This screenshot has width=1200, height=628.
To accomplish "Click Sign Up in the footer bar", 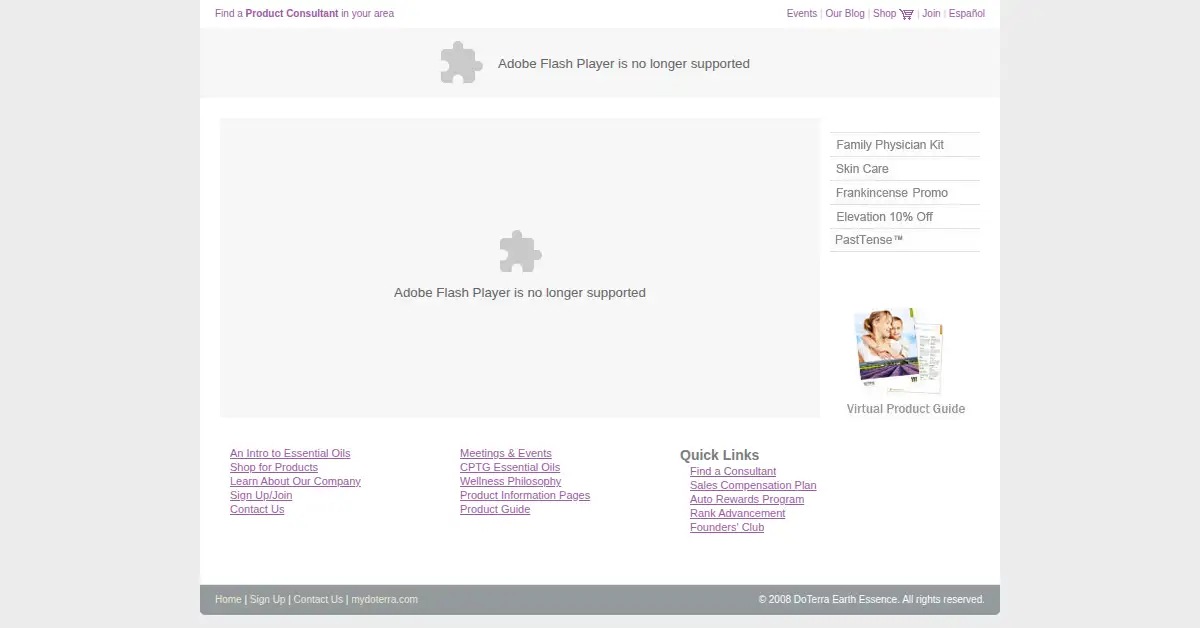I will (x=267, y=600).
